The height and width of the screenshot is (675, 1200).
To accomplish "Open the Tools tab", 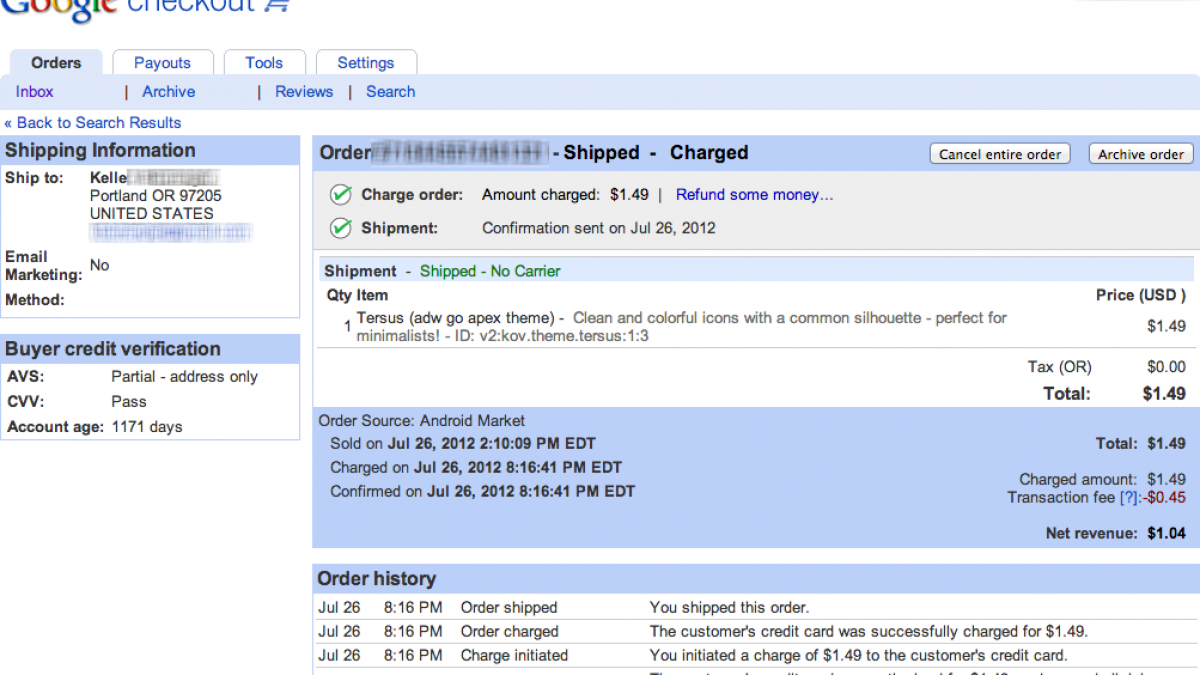I will pyautogui.click(x=264, y=63).
